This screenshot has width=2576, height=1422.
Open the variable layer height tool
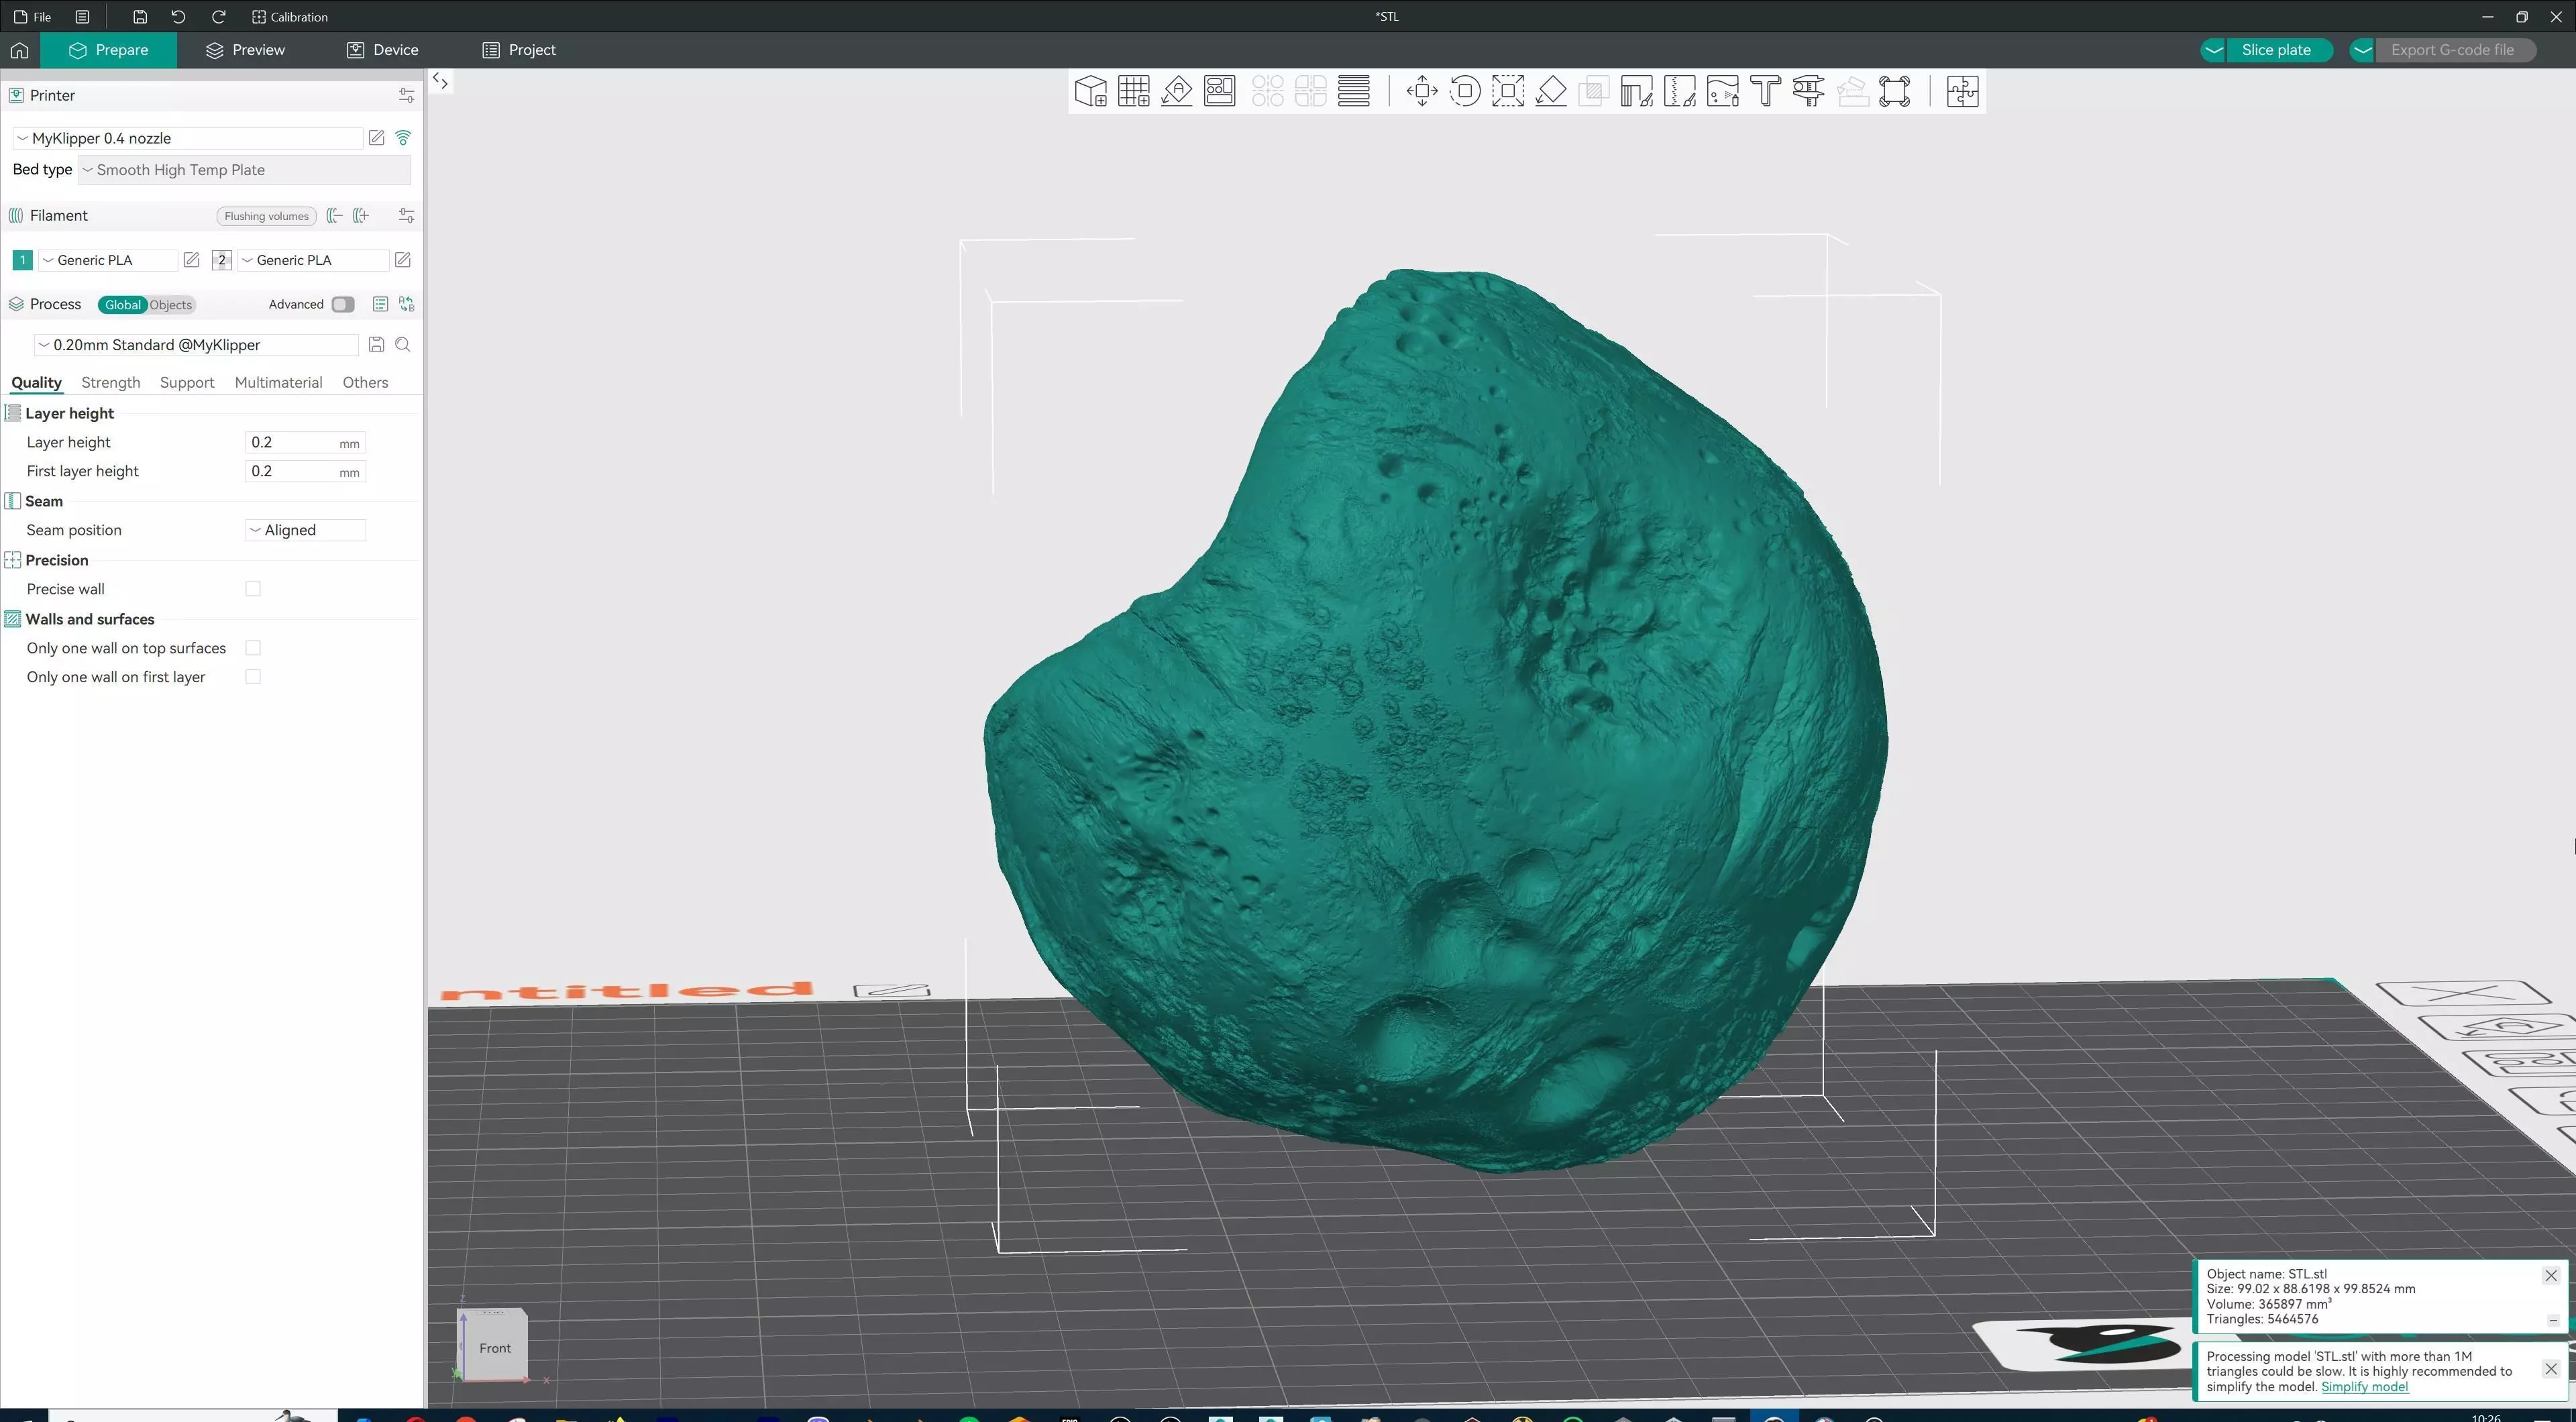(1354, 91)
